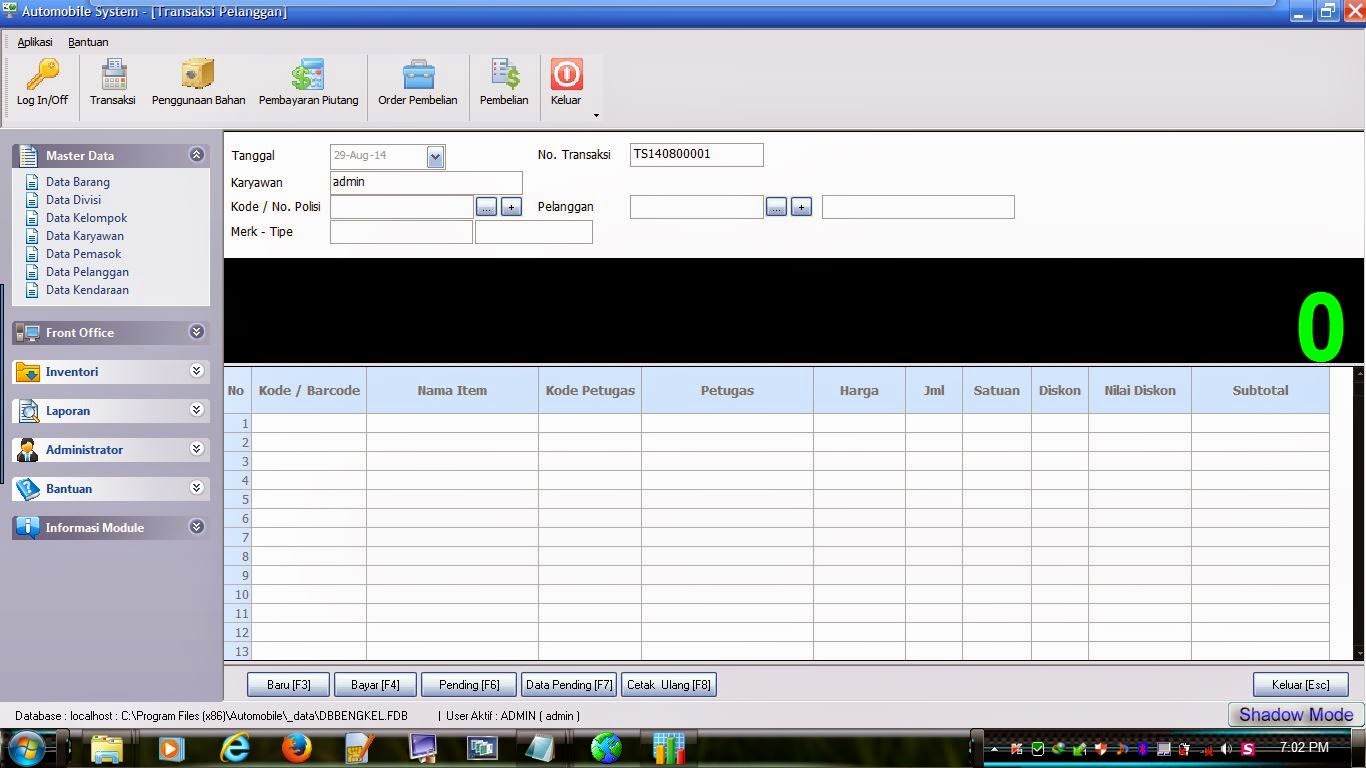The image size is (1366, 768).
Task: Expand the Bantuan sidebar panel
Action: click(x=197, y=488)
